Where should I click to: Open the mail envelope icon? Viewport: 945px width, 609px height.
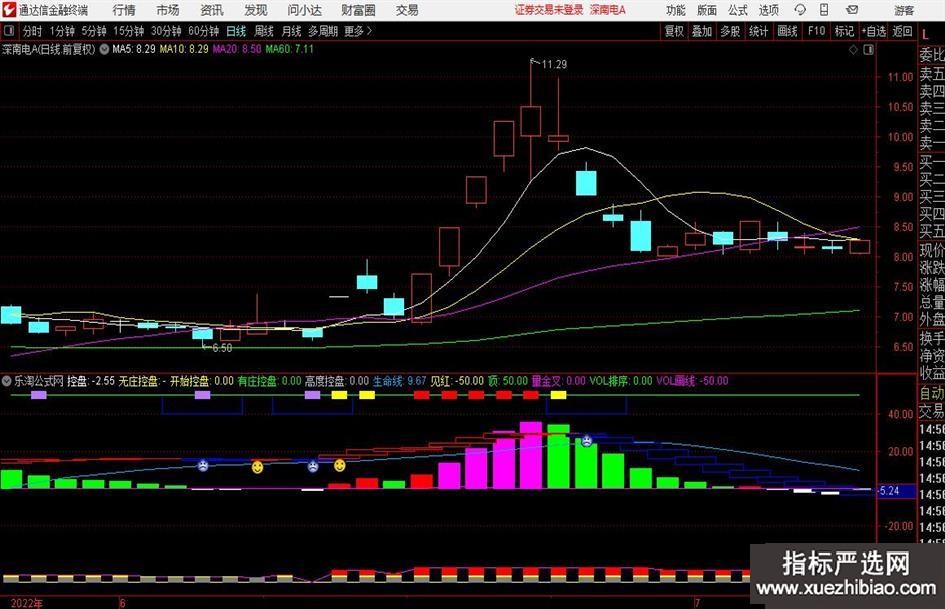852,10
